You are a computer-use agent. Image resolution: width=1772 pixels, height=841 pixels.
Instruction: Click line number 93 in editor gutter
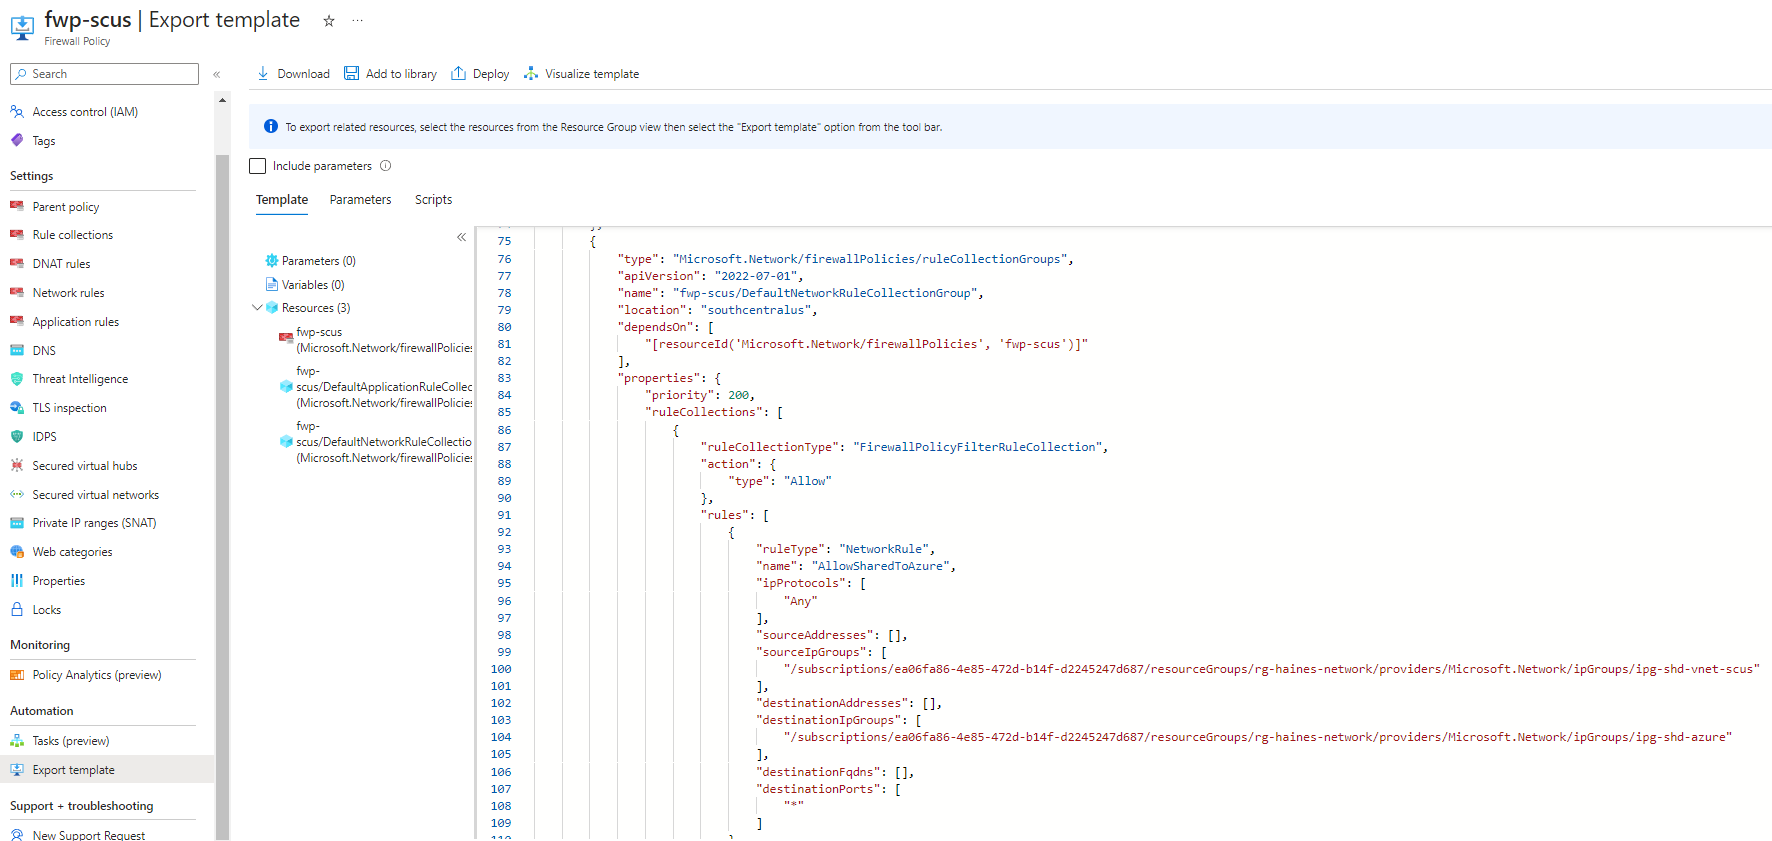click(x=504, y=549)
